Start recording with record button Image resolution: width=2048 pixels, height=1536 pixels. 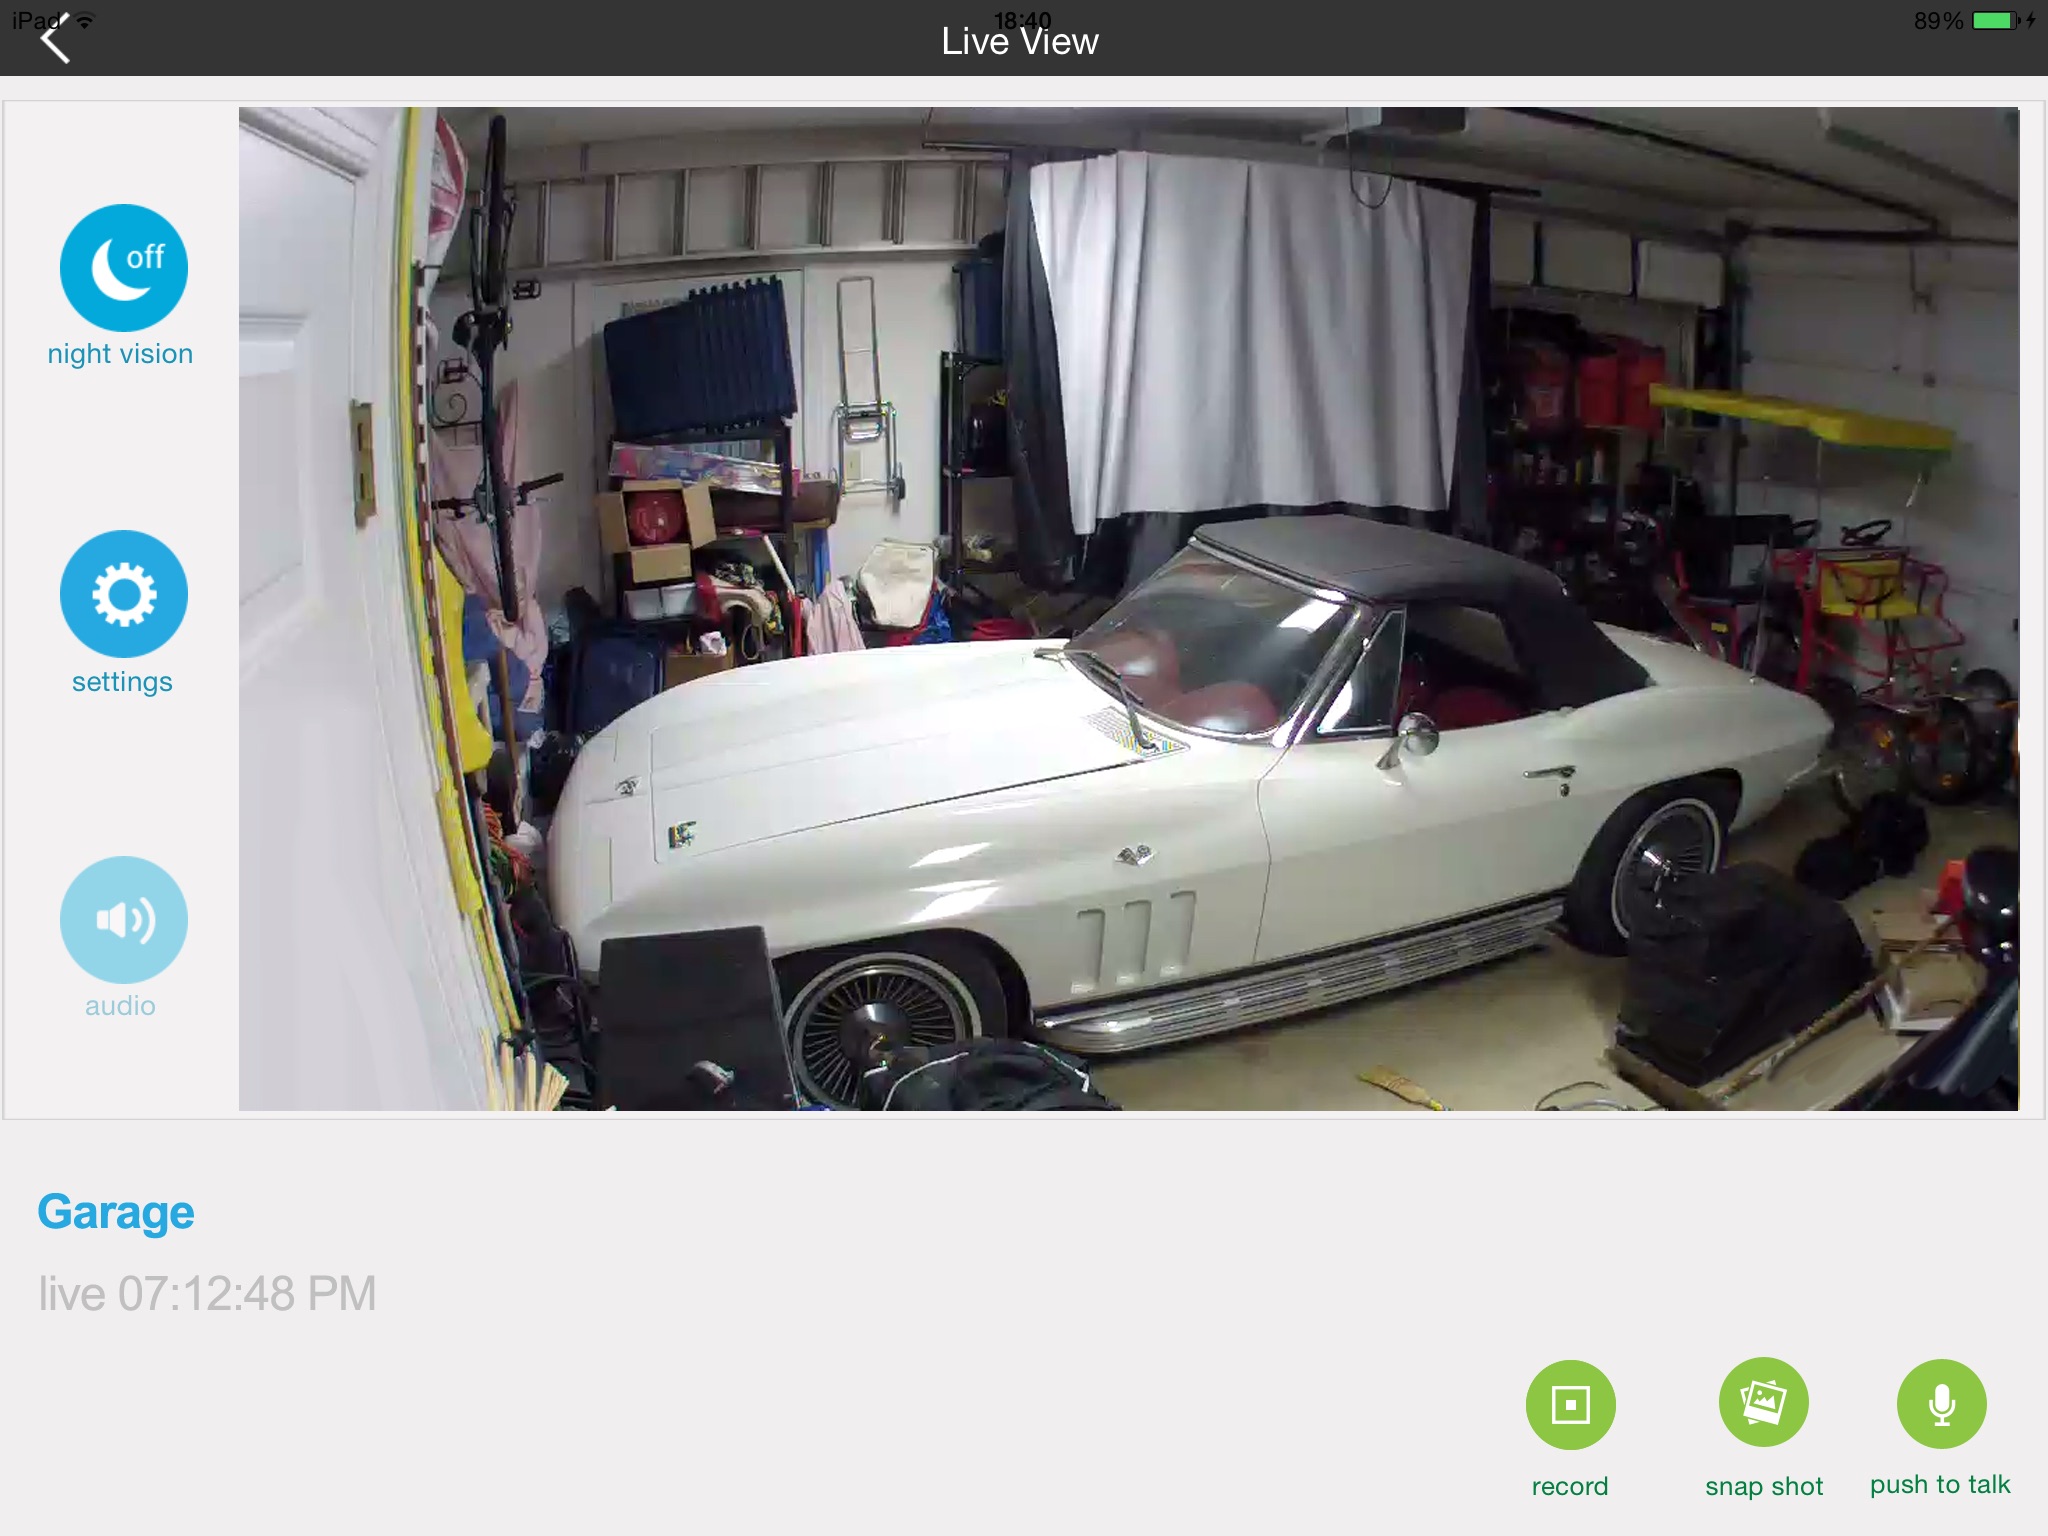coord(1570,1404)
